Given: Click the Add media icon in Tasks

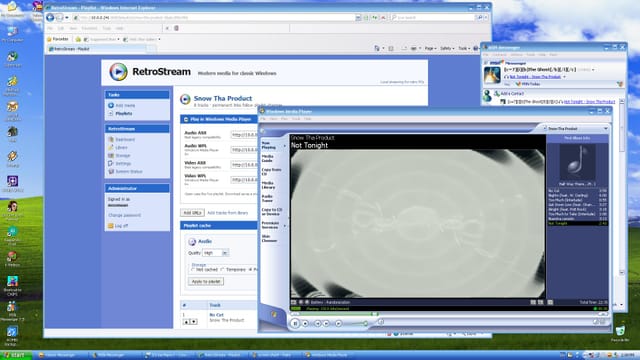Looking at the screenshot, I should click(111, 105).
